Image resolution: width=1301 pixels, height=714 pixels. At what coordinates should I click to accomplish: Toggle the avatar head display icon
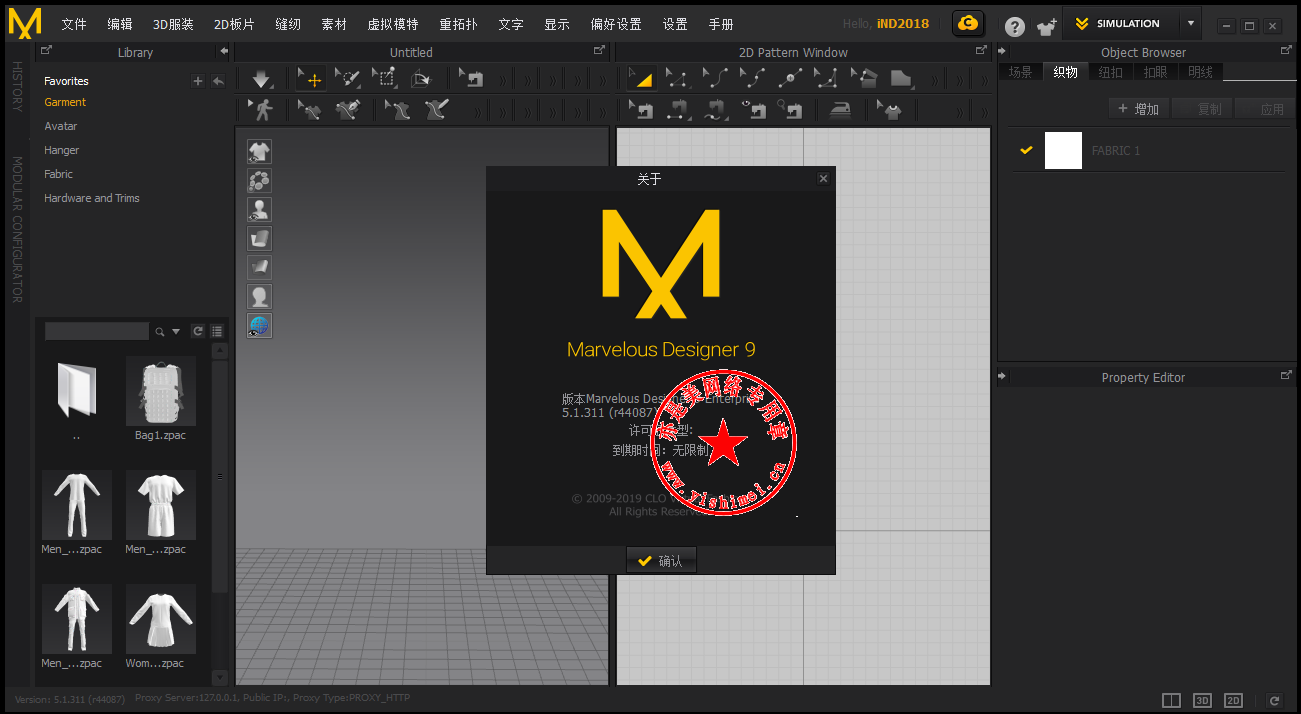tap(259, 297)
